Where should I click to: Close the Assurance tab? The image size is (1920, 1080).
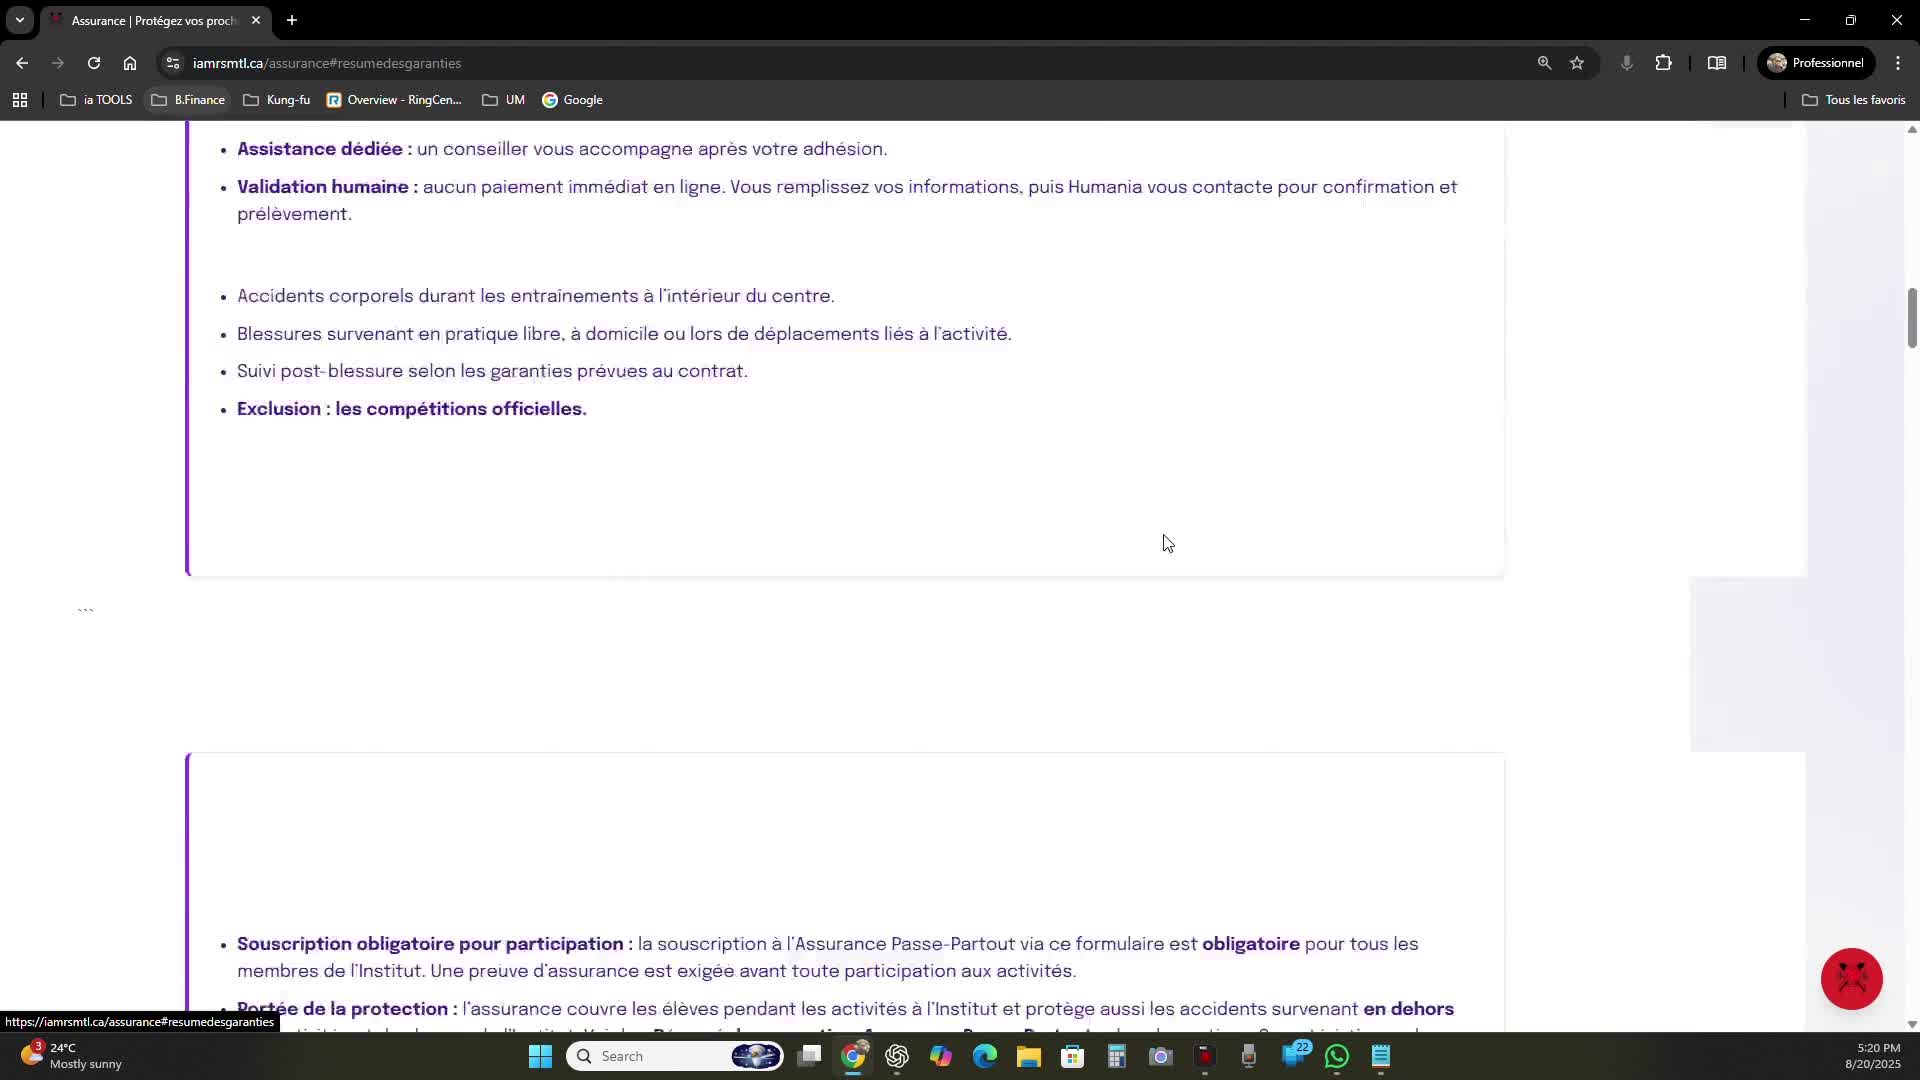[x=256, y=20]
